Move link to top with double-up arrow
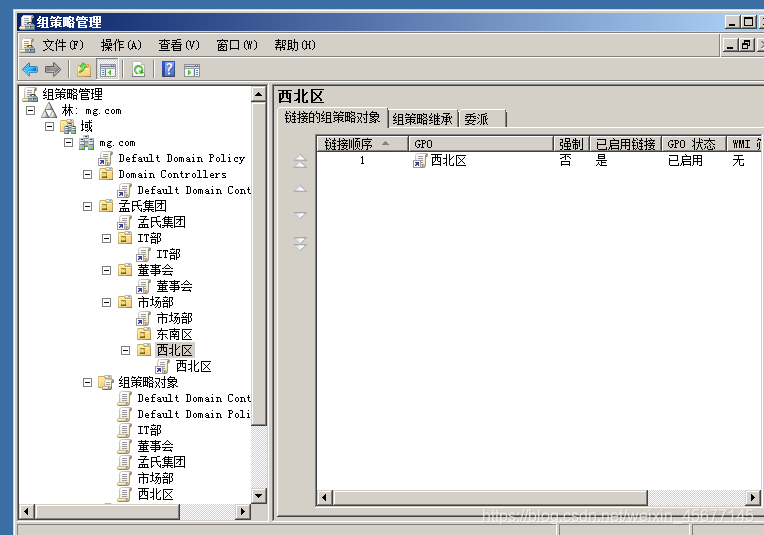764x535 pixels. [x=300, y=161]
